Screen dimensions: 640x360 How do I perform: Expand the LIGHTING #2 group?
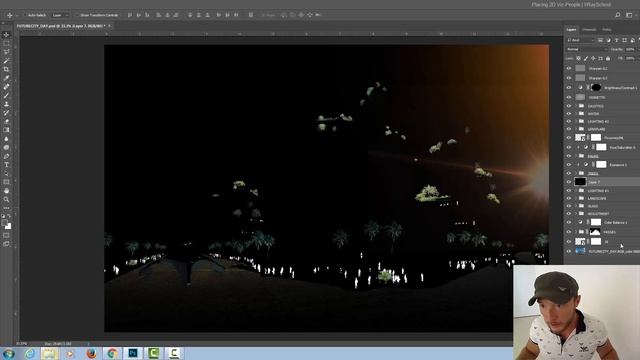click(576, 121)
